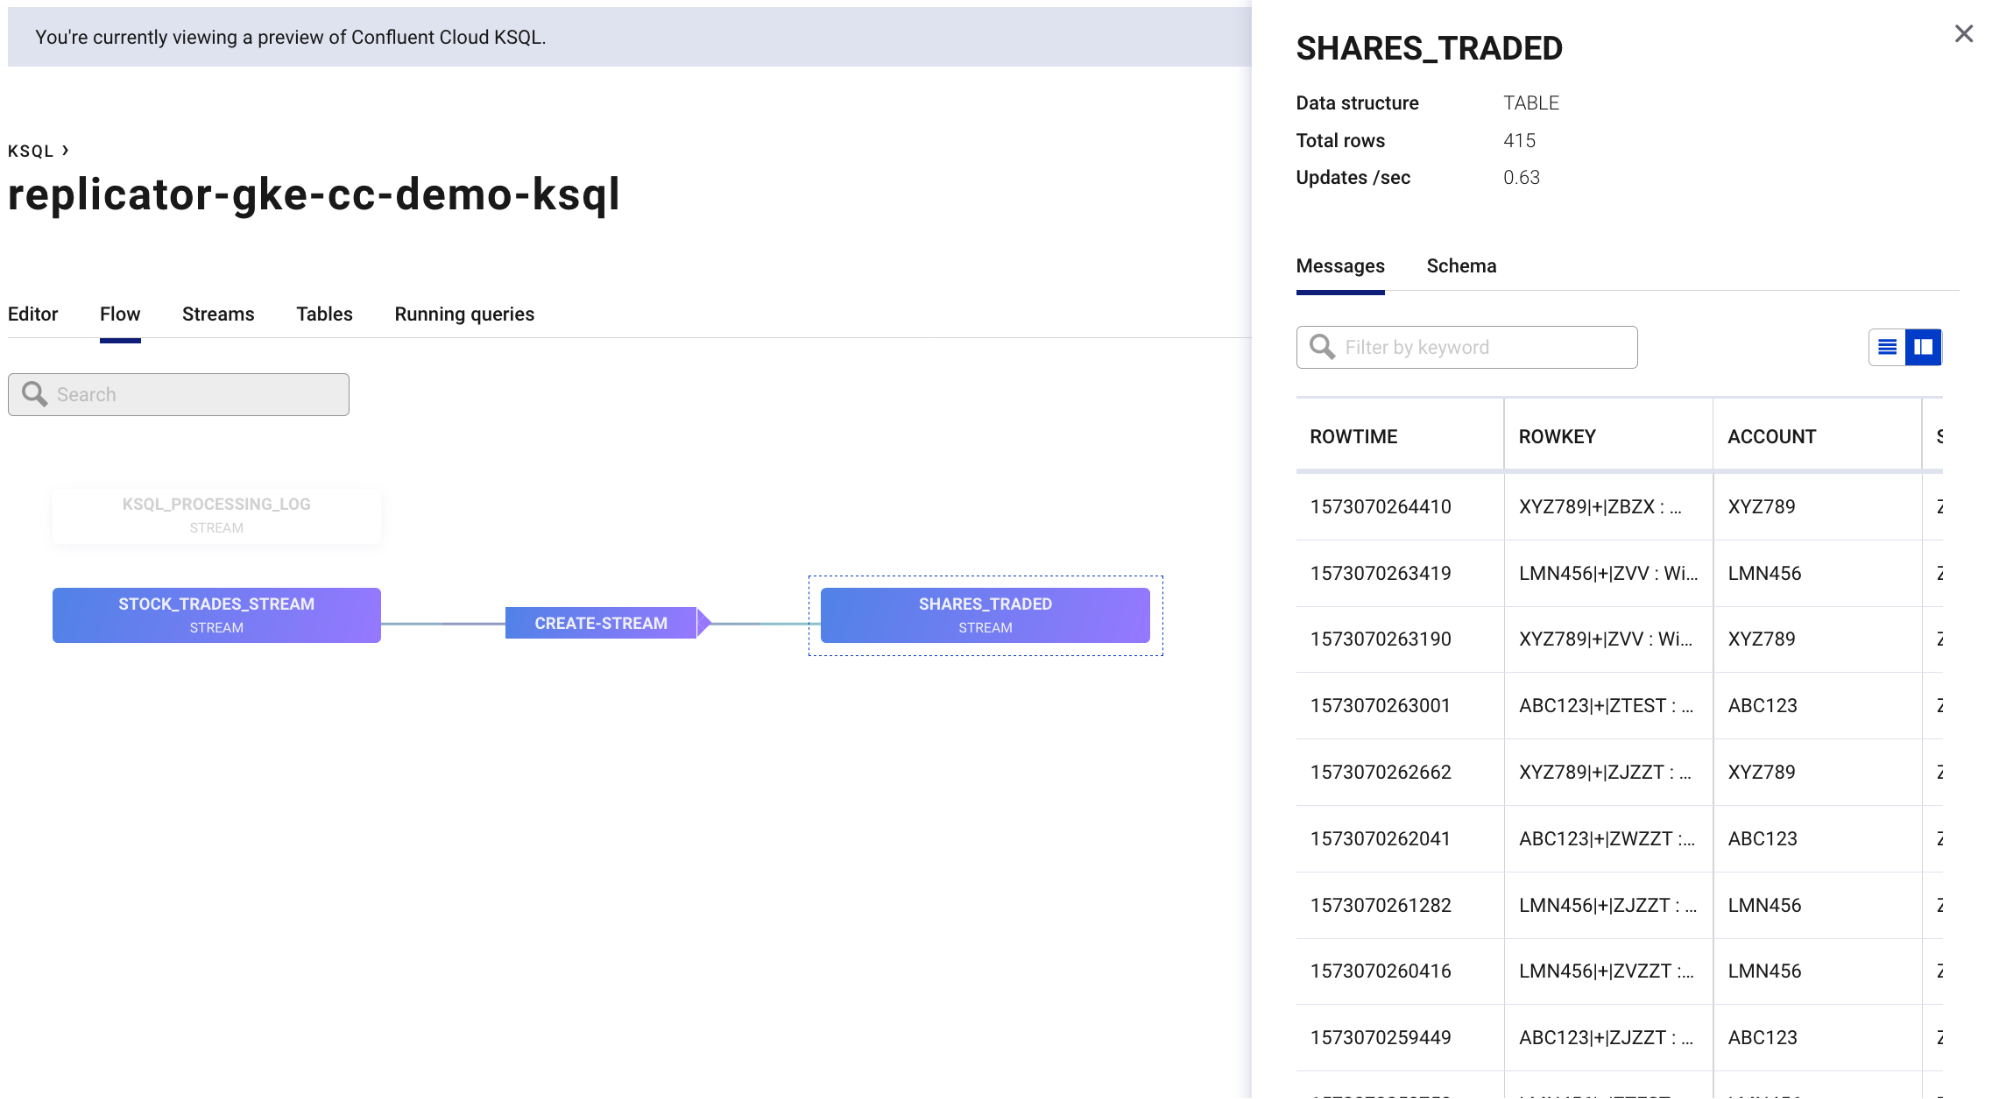Screen dimensions: 1999x1099
Task: Click the Updates /sec value 0.63
Action: tap(1521, 178)
